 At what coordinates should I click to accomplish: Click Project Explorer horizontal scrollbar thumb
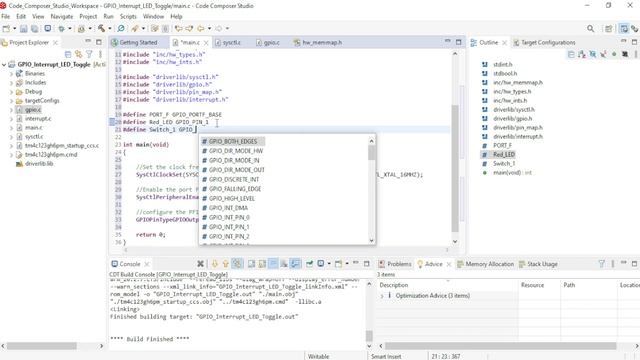41,346
